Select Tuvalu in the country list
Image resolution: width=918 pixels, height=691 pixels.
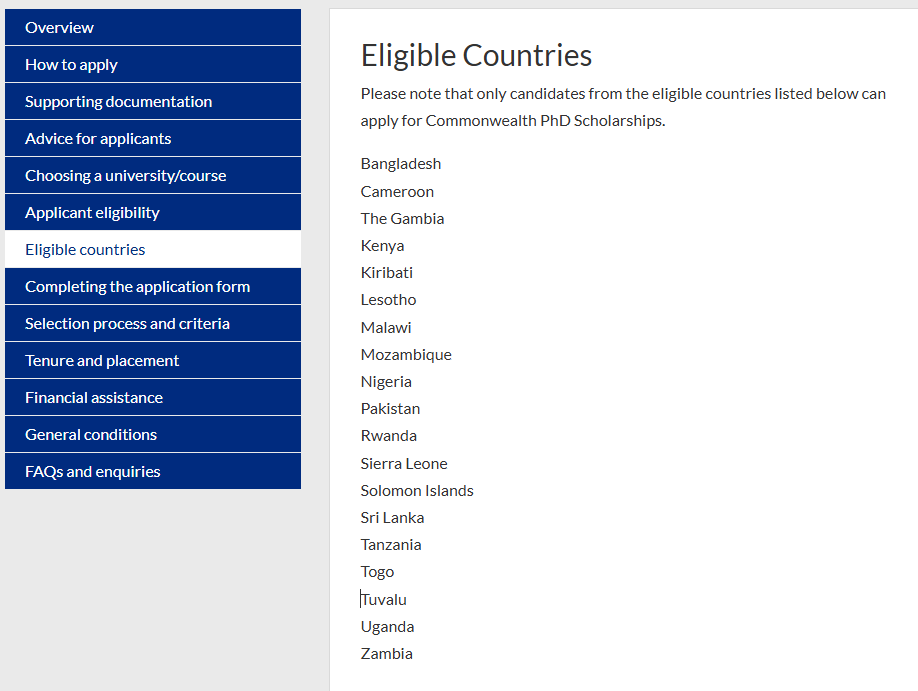[x=384, y=598]
